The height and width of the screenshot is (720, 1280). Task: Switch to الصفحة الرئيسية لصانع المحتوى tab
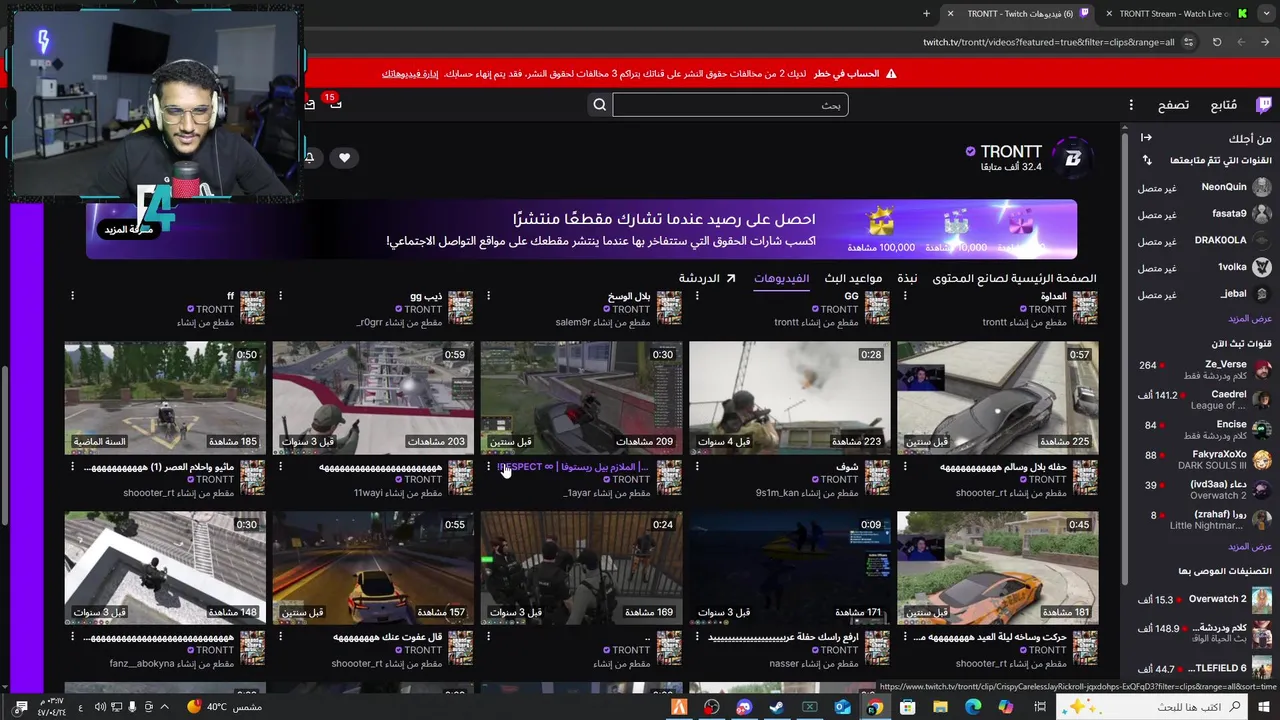(x=1014, y=278)
